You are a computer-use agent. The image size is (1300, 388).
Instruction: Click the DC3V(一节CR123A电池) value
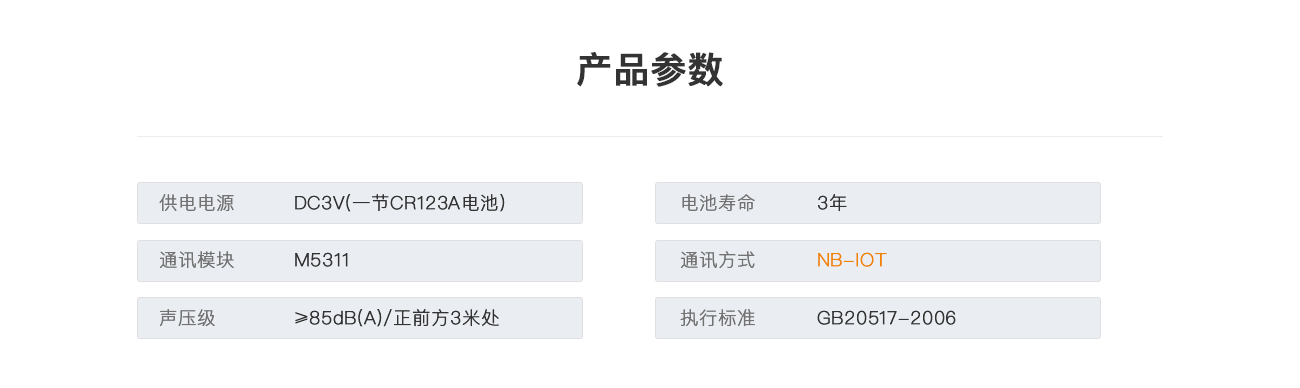[399, 203]
